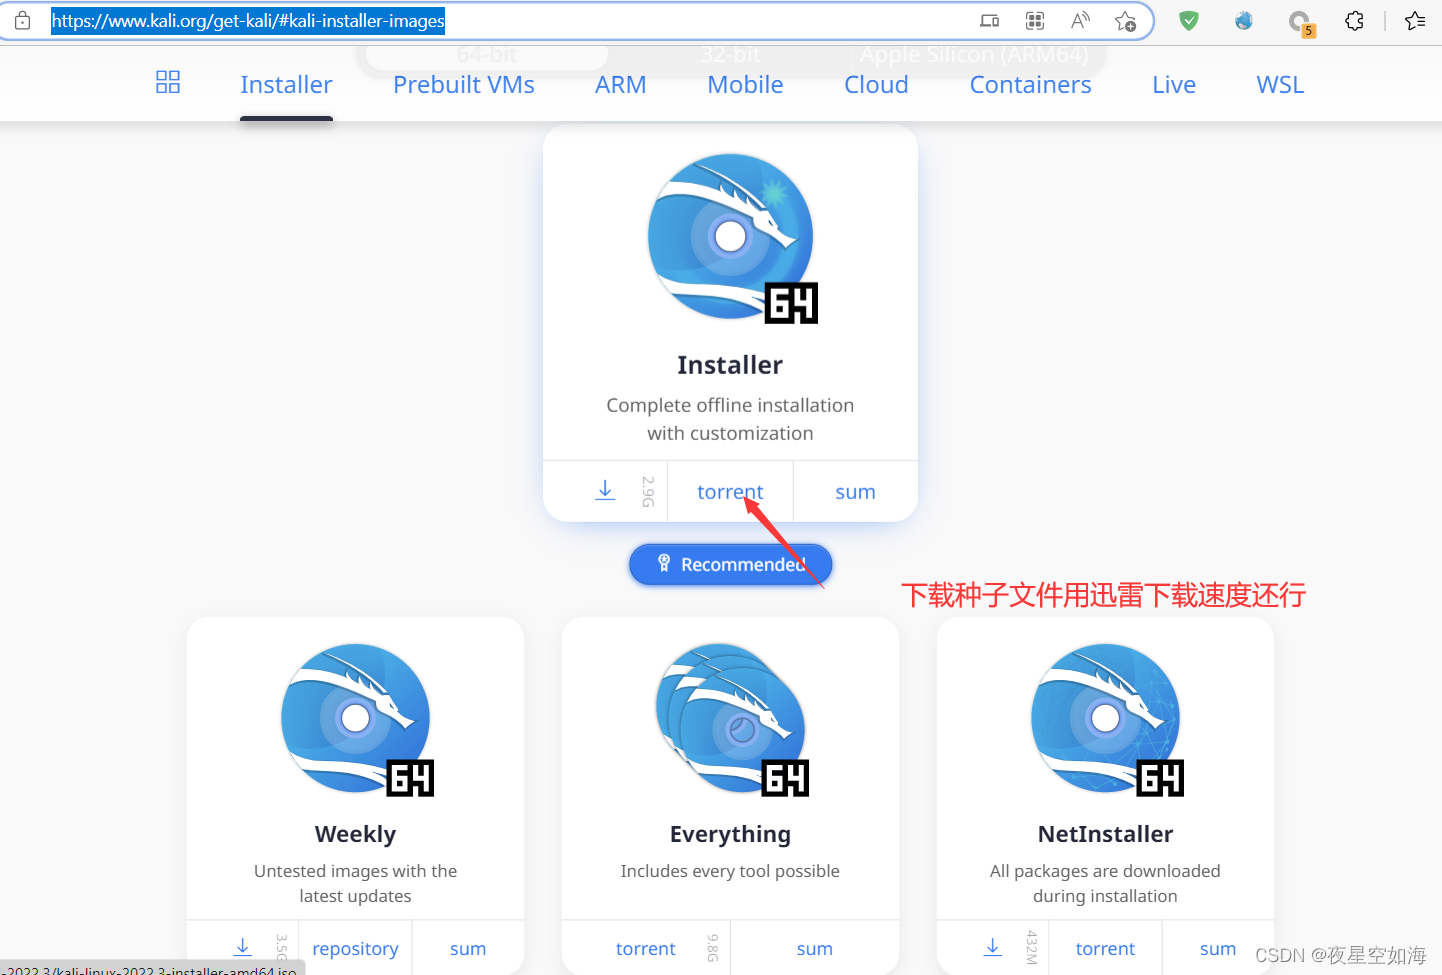Click the Everything torrent link
This screenshot has height=975, width=1442.
(x=646, y=949)
